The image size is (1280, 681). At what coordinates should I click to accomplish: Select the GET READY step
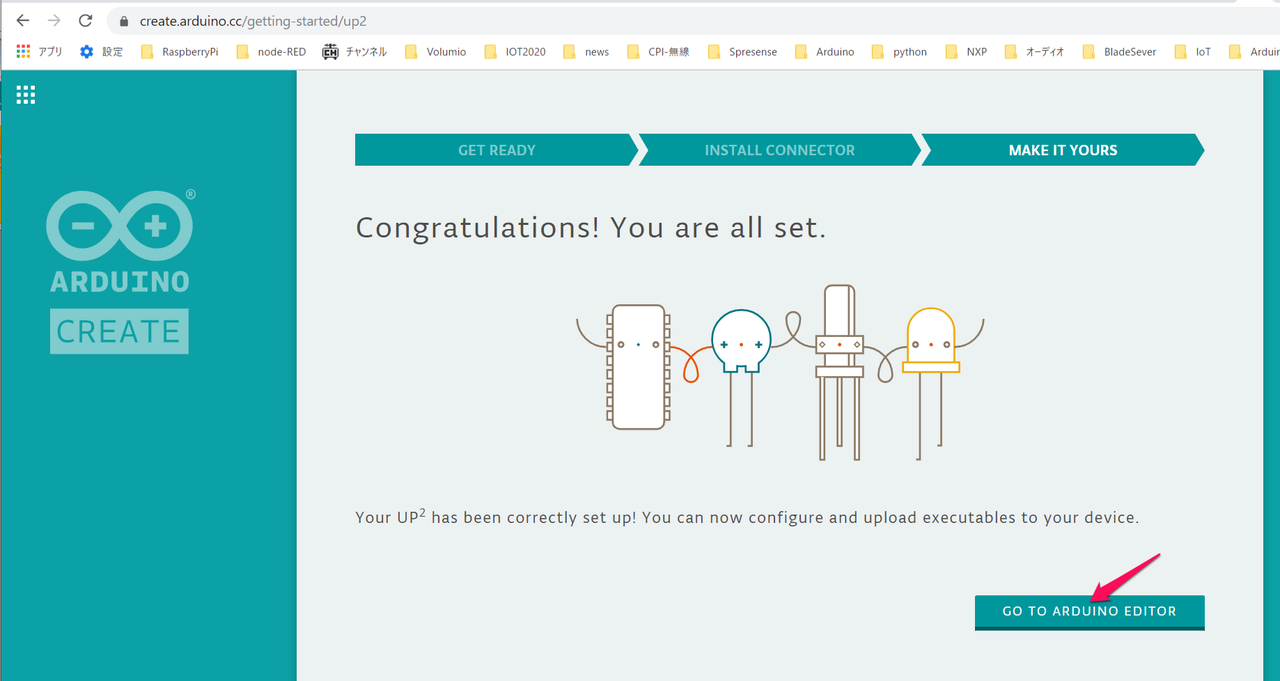coord(496,150)
